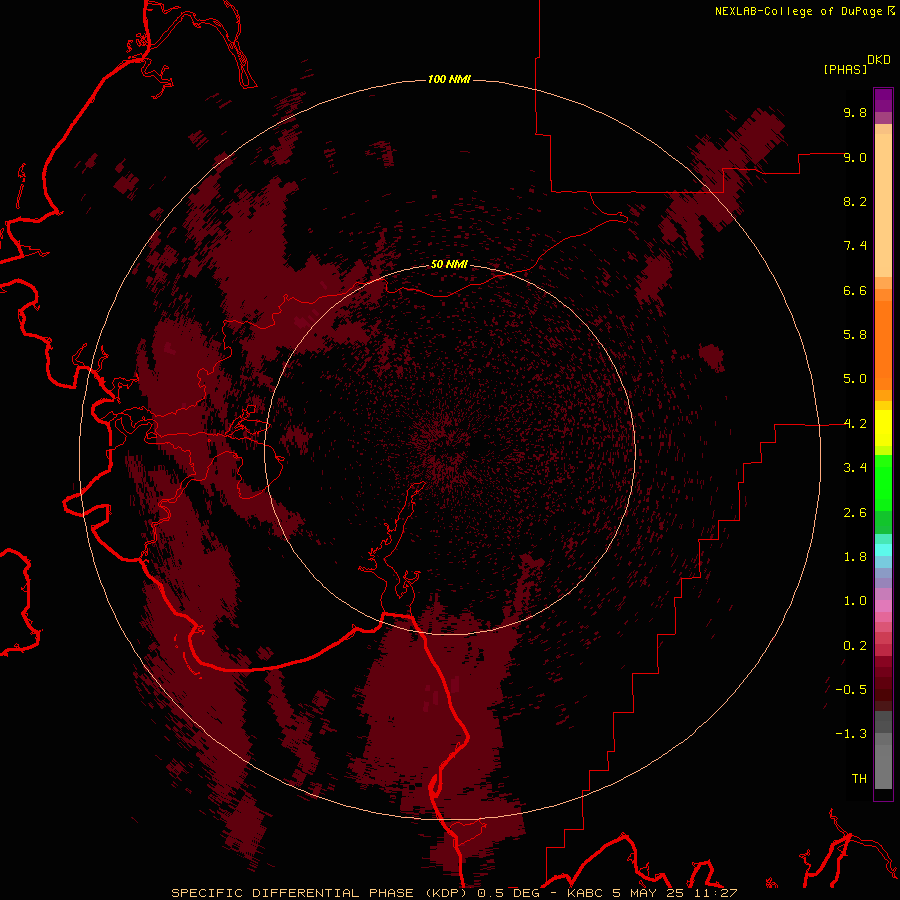
Task: Click the 4.2 legend value
Action: 855,424
